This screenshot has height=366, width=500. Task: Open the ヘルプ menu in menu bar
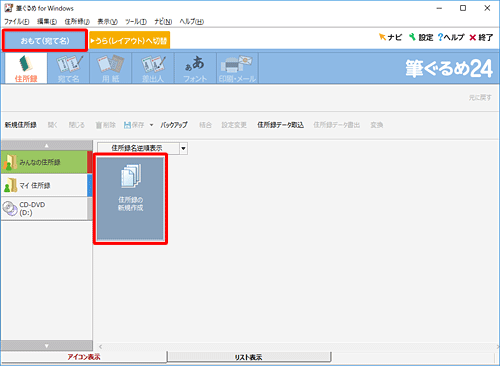click(192, 21)
